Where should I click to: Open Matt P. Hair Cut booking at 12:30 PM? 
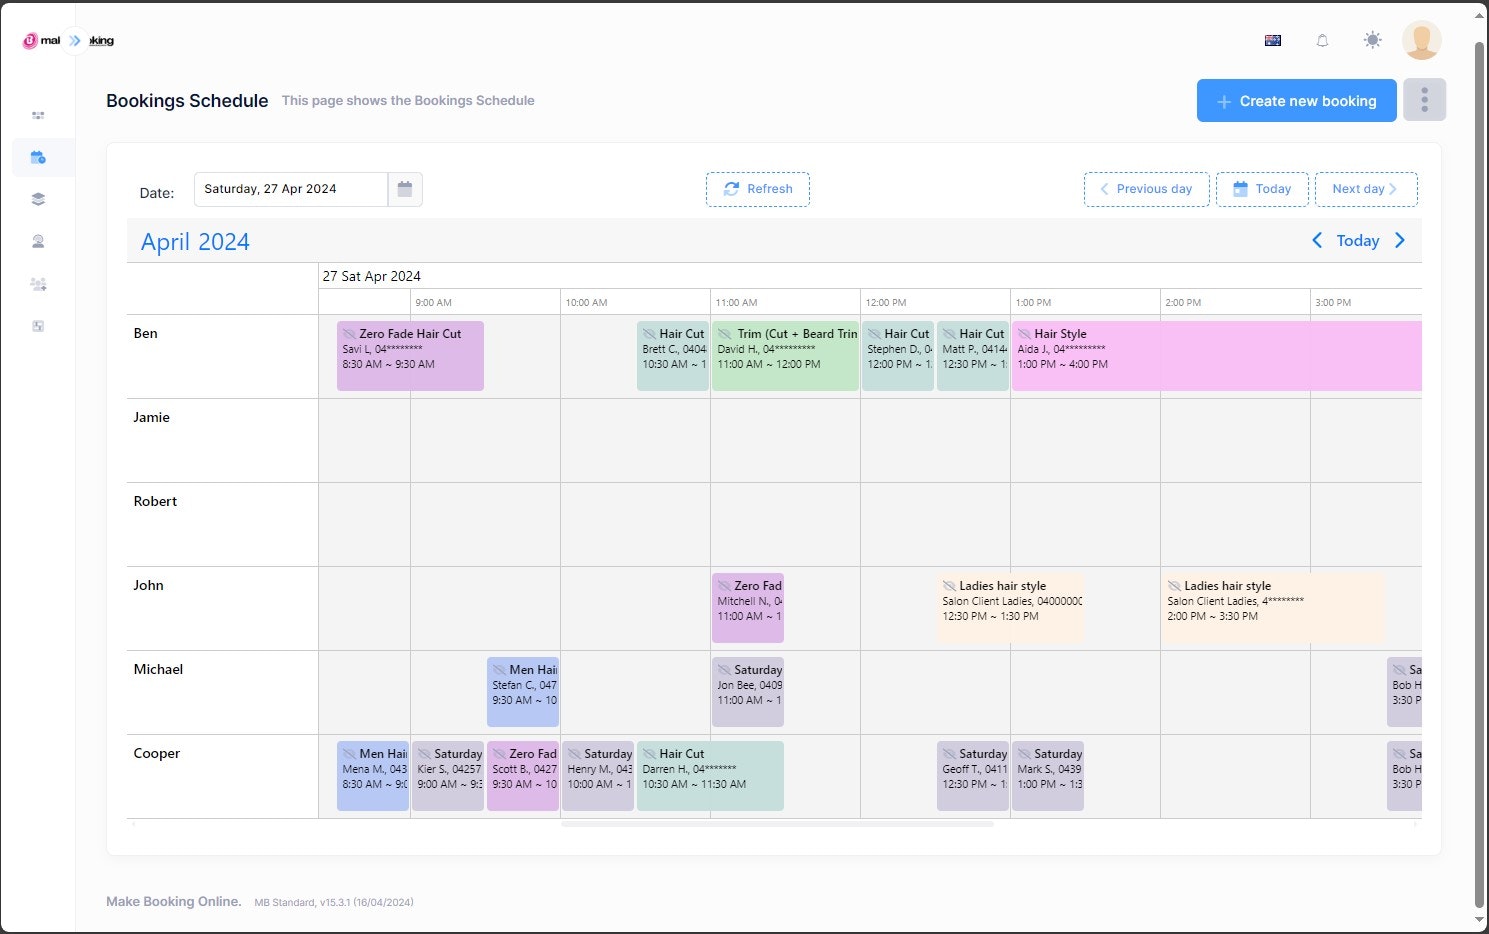pos(972,356)
